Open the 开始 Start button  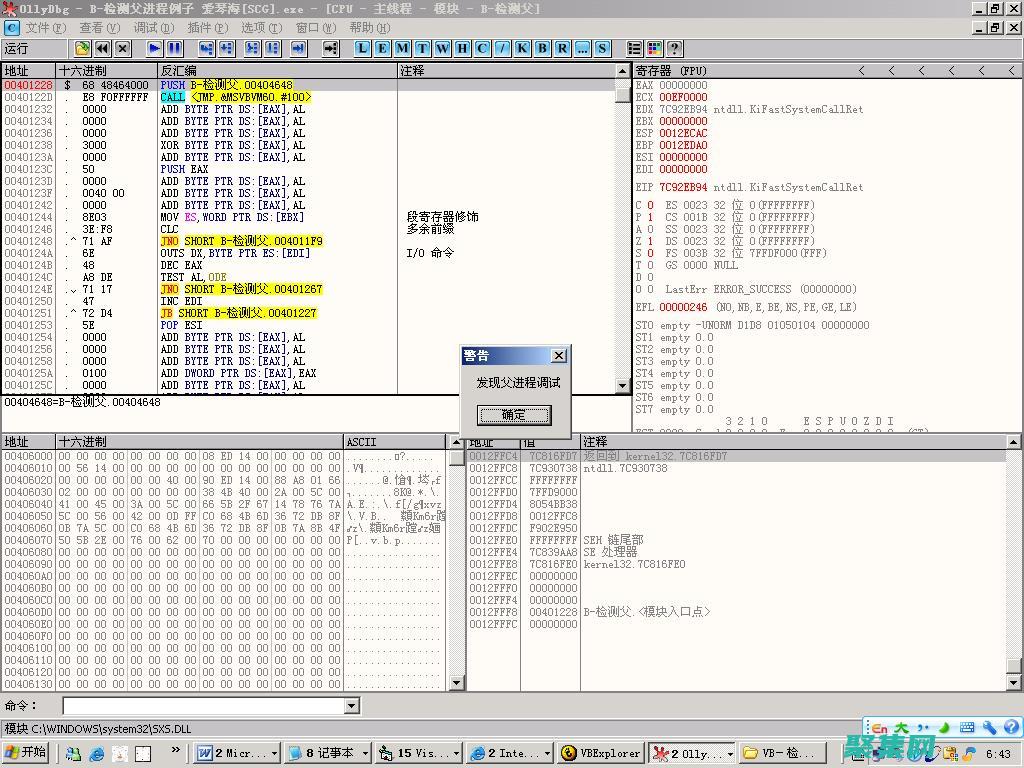pyautogui.click(x=26, y=753)
